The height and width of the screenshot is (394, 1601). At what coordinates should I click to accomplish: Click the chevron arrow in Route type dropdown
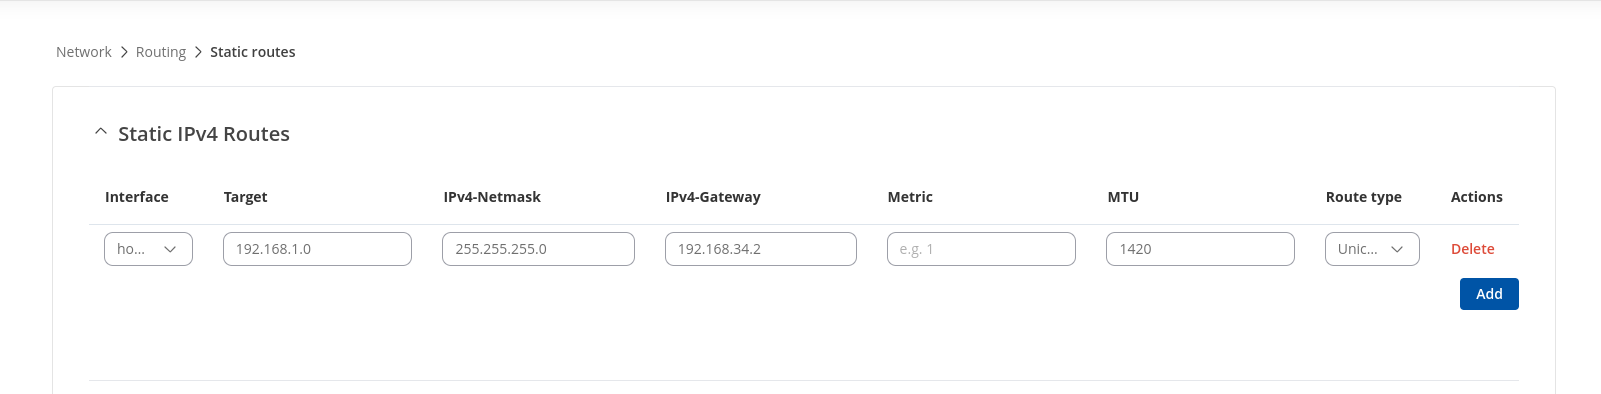pos(1397,249)
